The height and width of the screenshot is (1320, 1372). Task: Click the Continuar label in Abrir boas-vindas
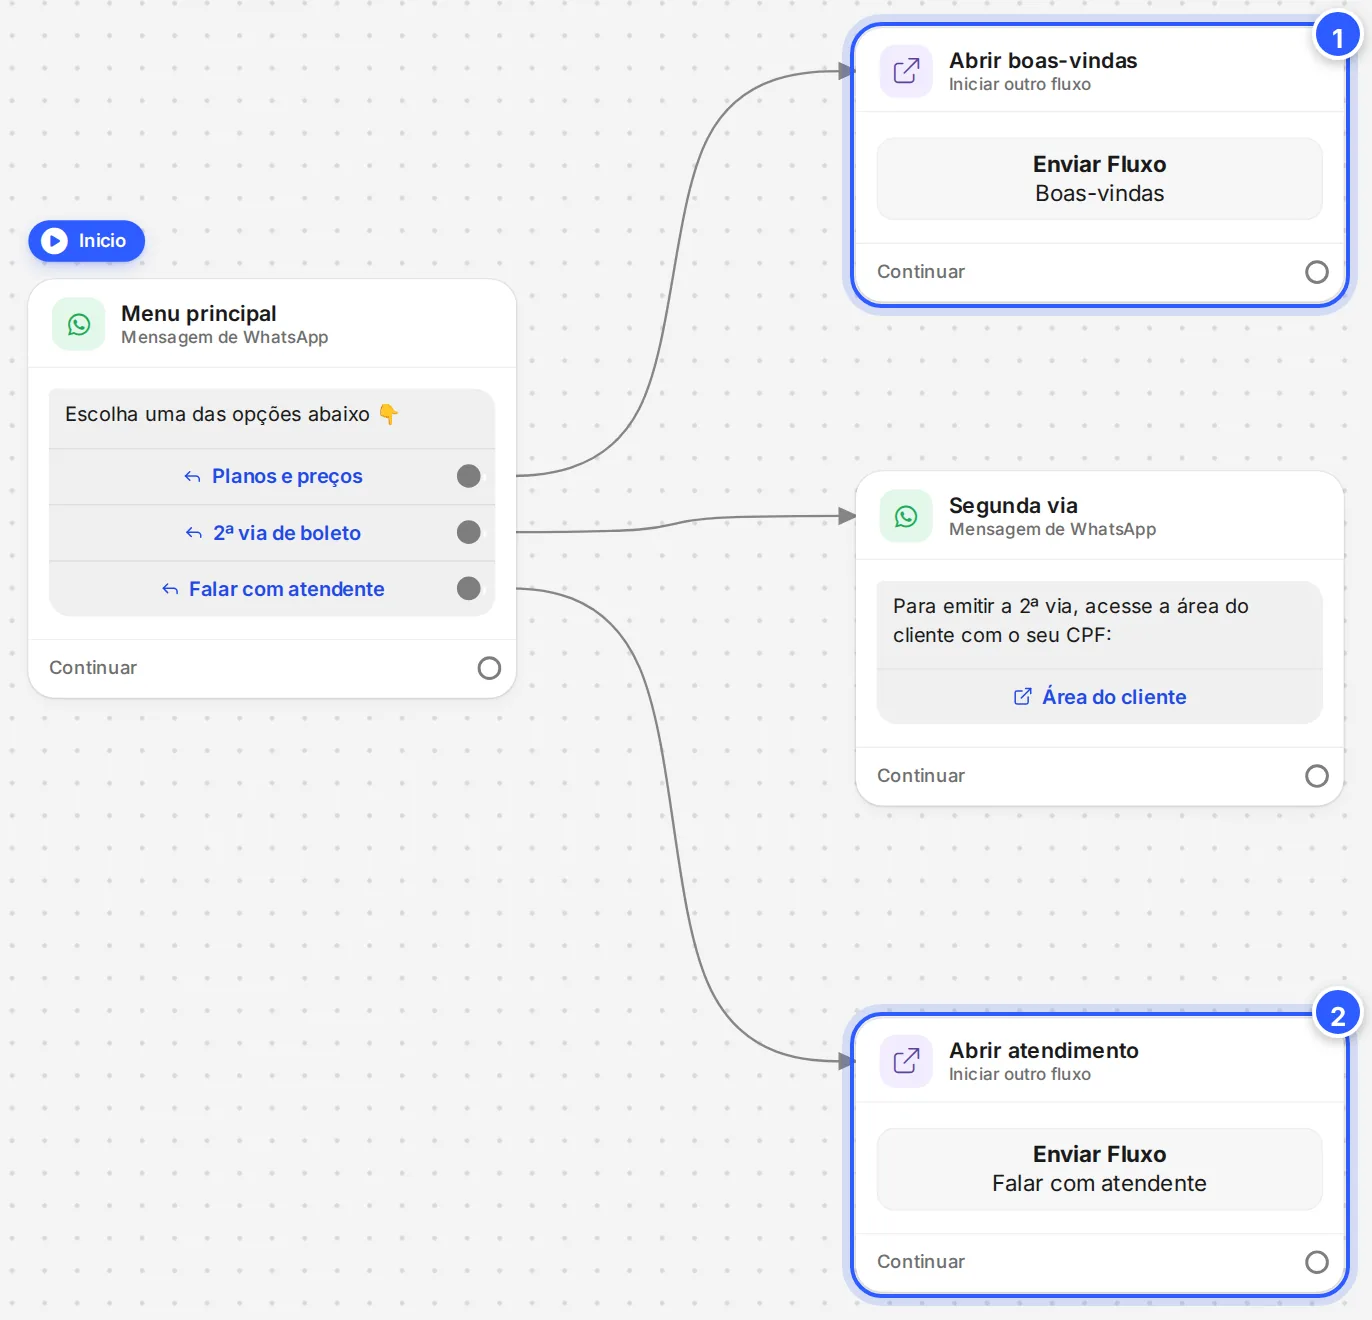tap(921, 271)
